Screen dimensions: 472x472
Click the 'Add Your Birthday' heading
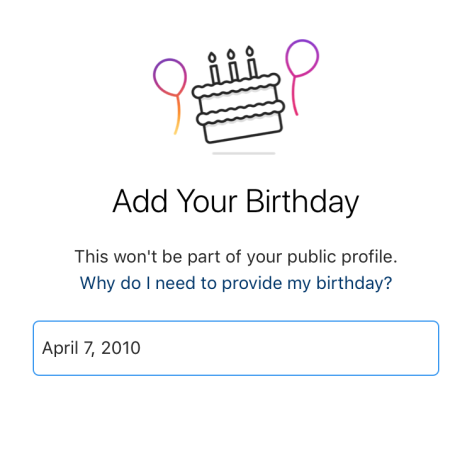(236, 202)
